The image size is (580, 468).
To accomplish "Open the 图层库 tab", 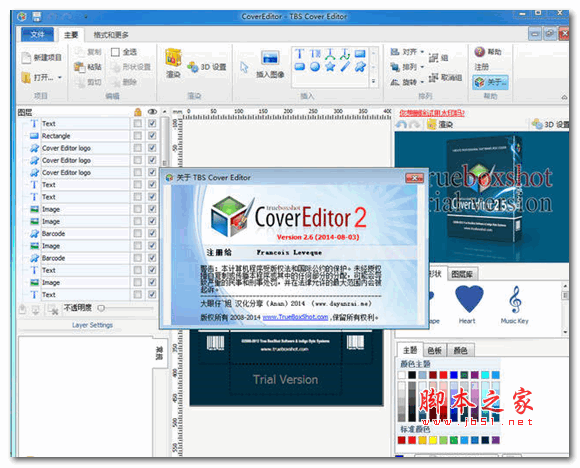I will point(463,274).
